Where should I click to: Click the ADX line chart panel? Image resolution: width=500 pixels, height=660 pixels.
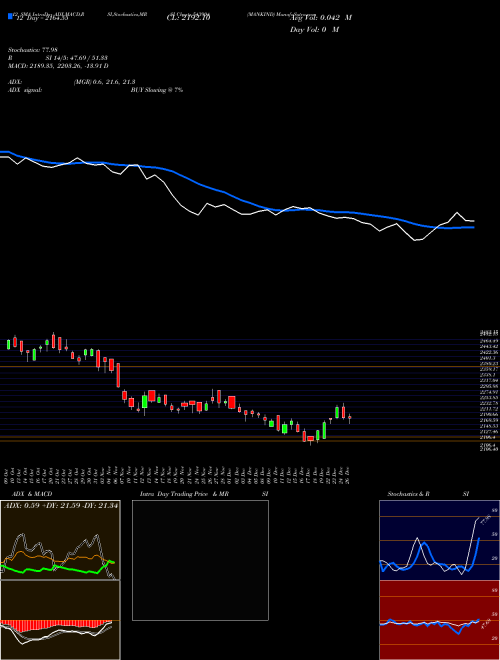point(60,540)
